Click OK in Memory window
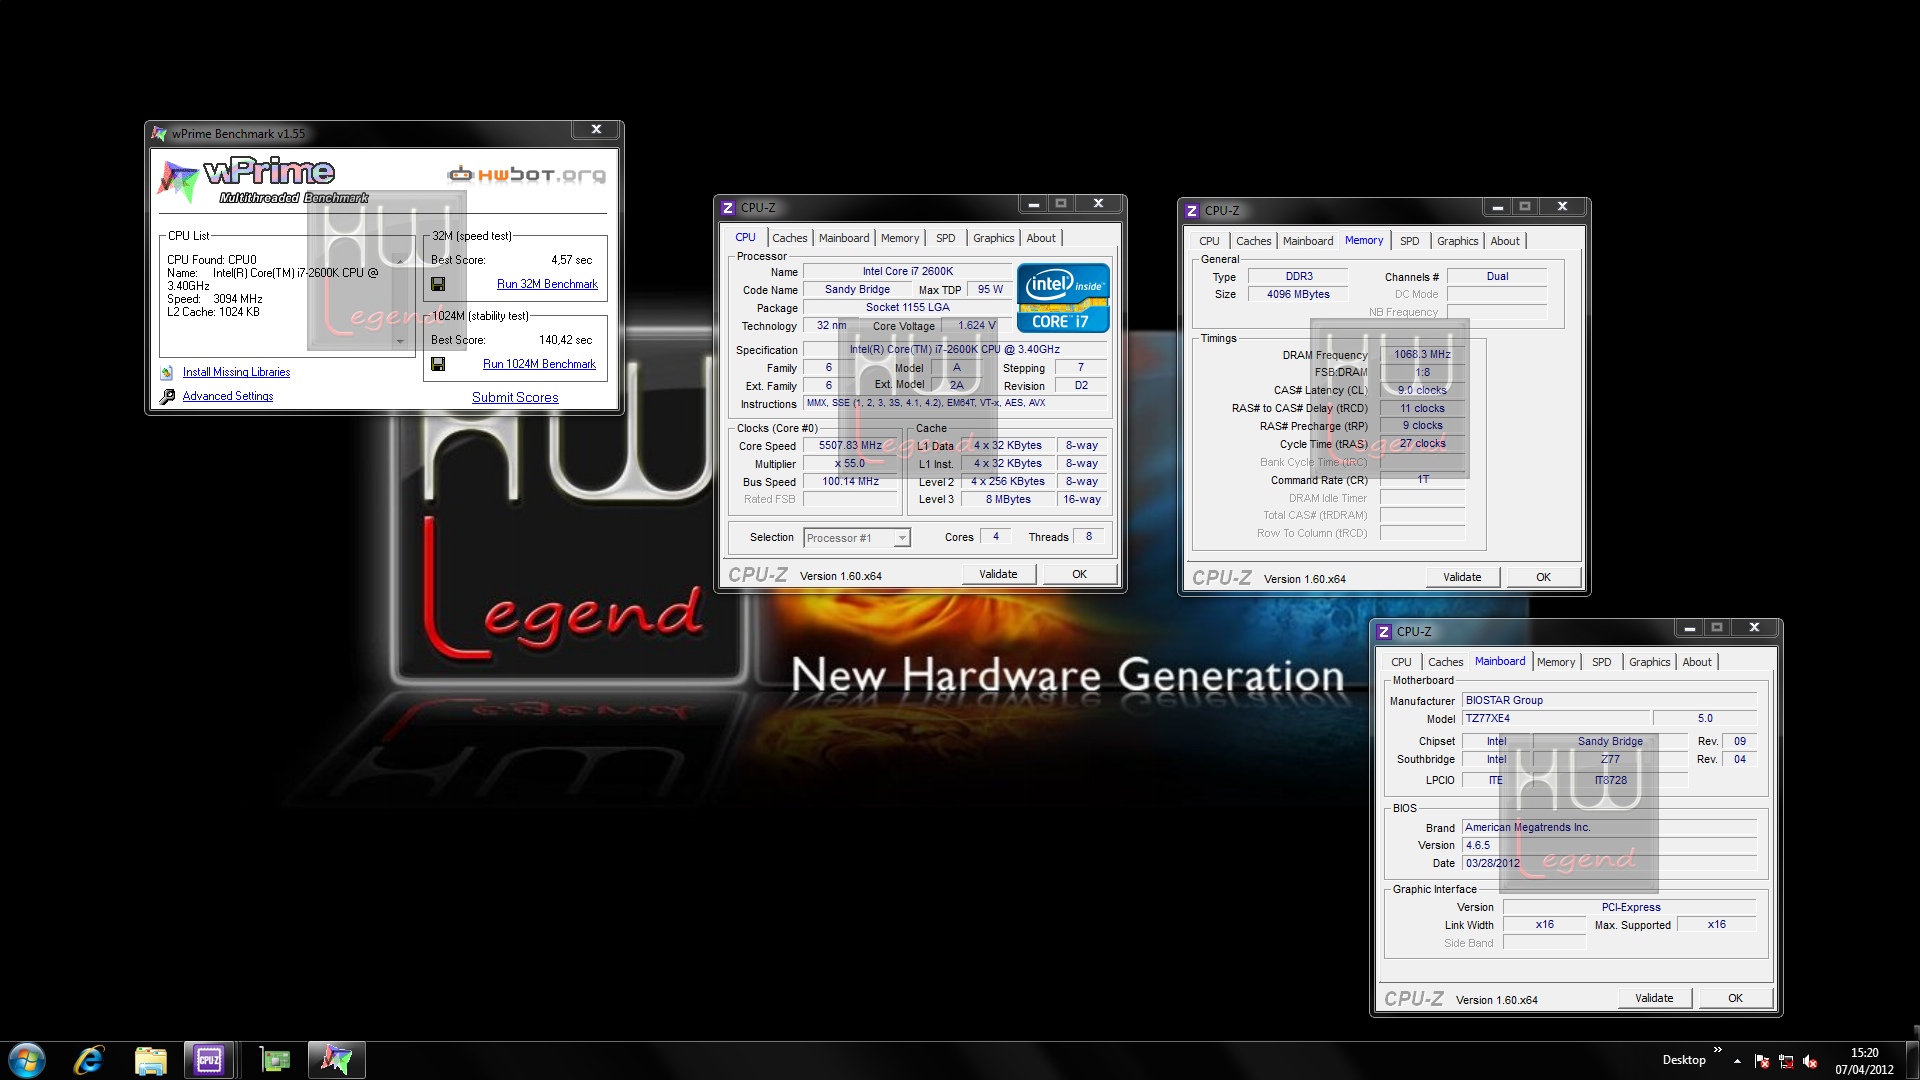Image resolution: width=1920 pixels, height=1080 pixels. coord(1544,577)
